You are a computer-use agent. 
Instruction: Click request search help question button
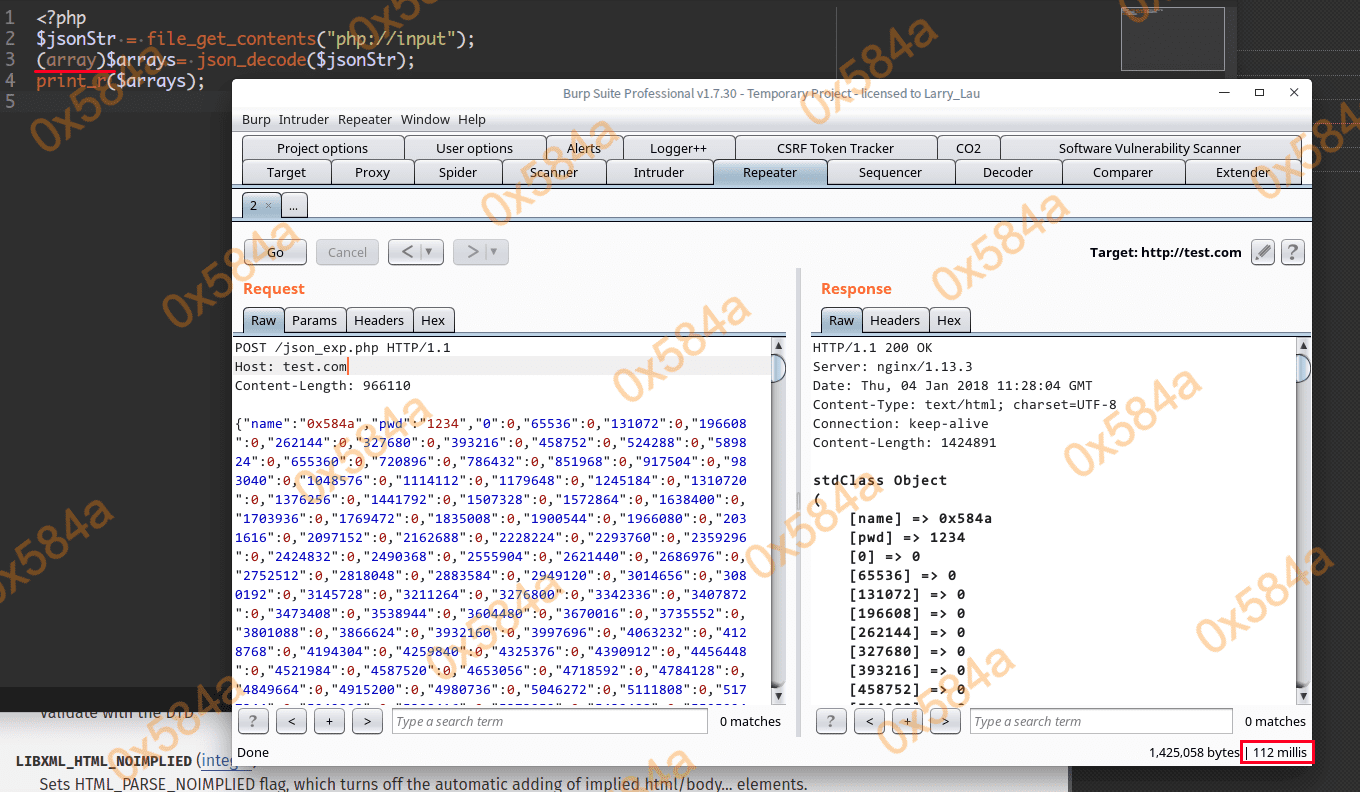tap(252, 721)
